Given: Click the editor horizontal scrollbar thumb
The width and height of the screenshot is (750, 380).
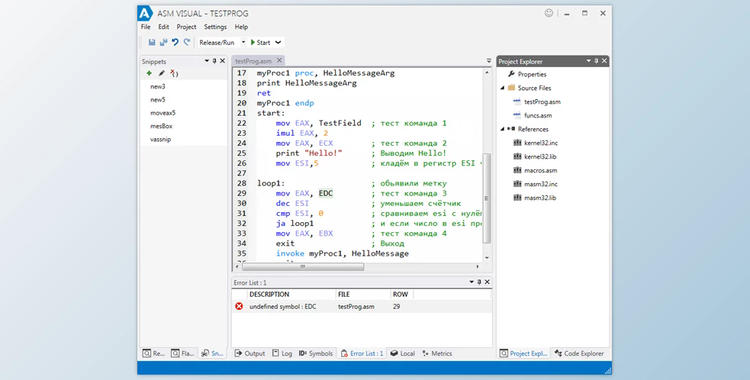Looking at the screenshot, I should [303, 267].
